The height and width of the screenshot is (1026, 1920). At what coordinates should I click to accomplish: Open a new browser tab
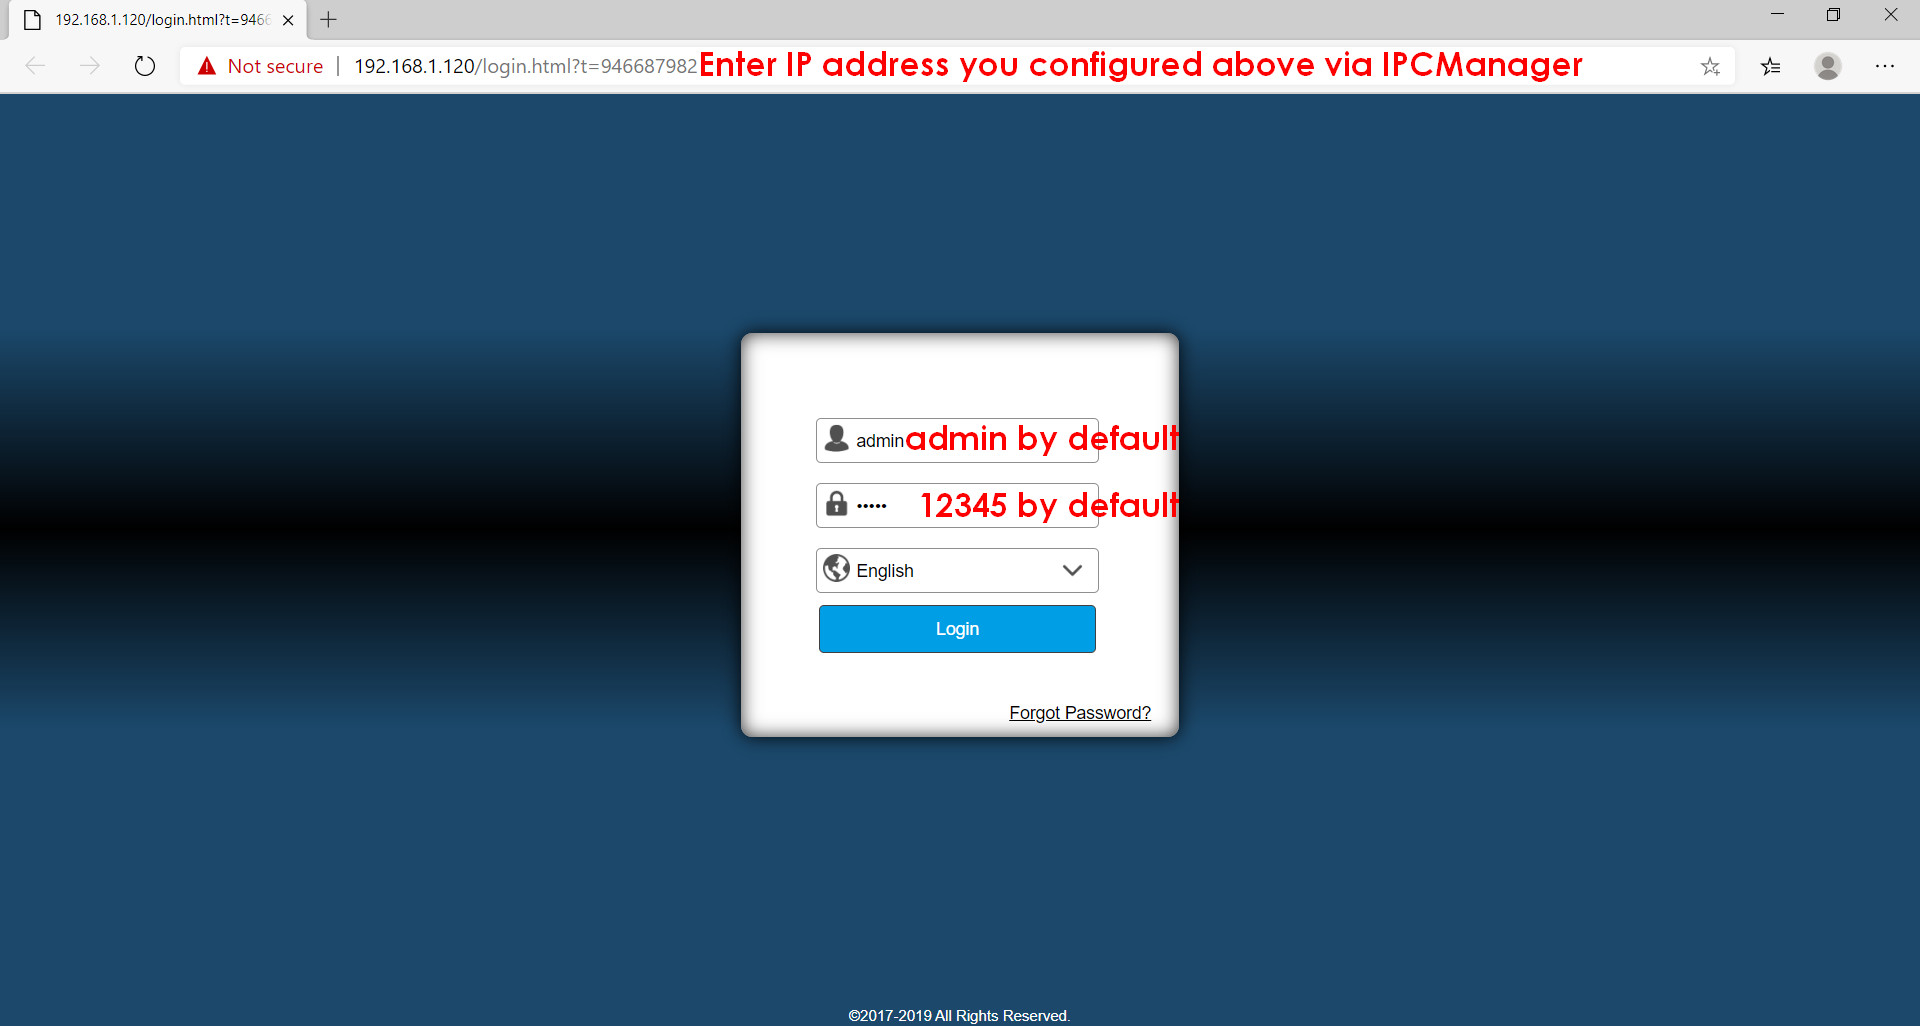click(328, 19)
